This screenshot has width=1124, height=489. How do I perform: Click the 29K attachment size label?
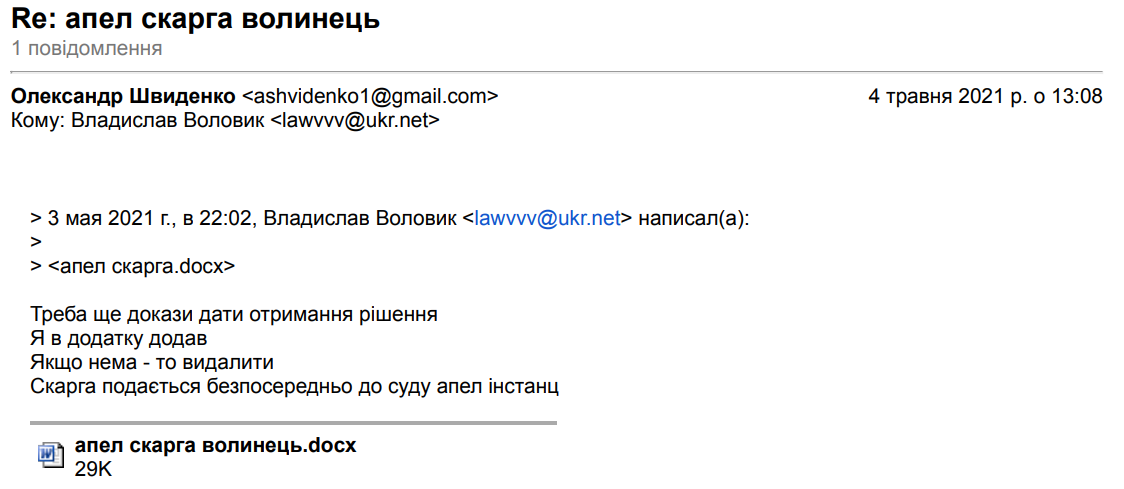click(x=93, y=468)
